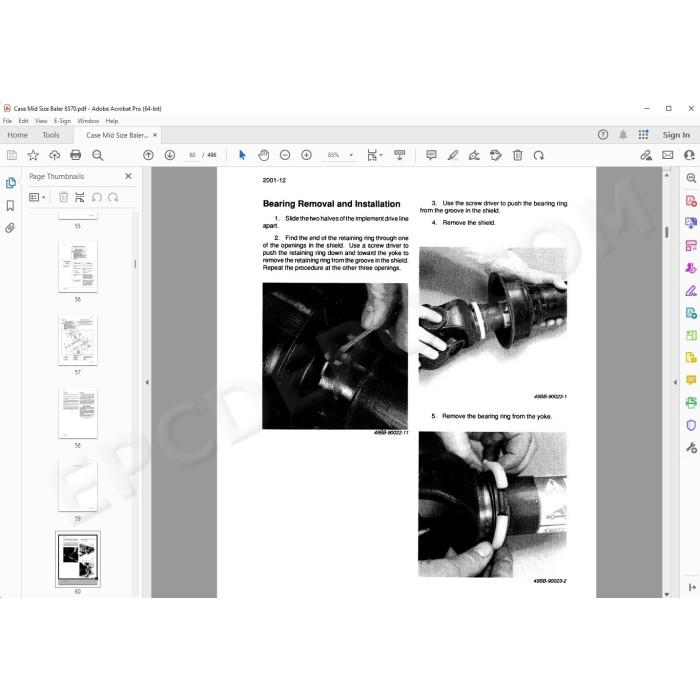Delete selected pages in thumbnails panel

click(64, 197)
